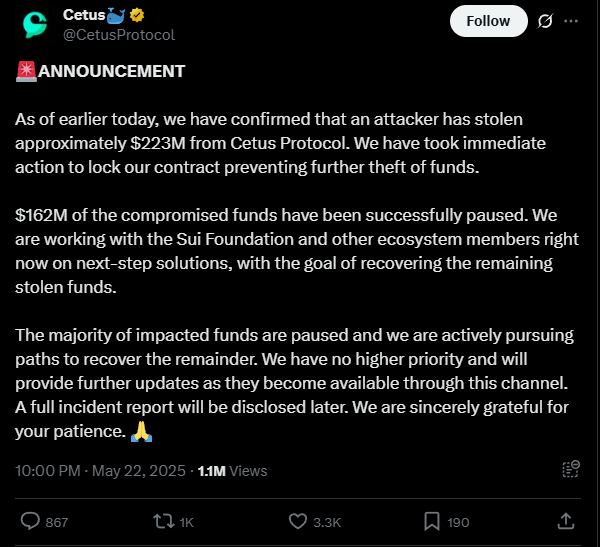This screenshot has height=547, width=600.
Task: Click the reply speech bubble icon
Action: pyautogui.click(x=31, y=521)
